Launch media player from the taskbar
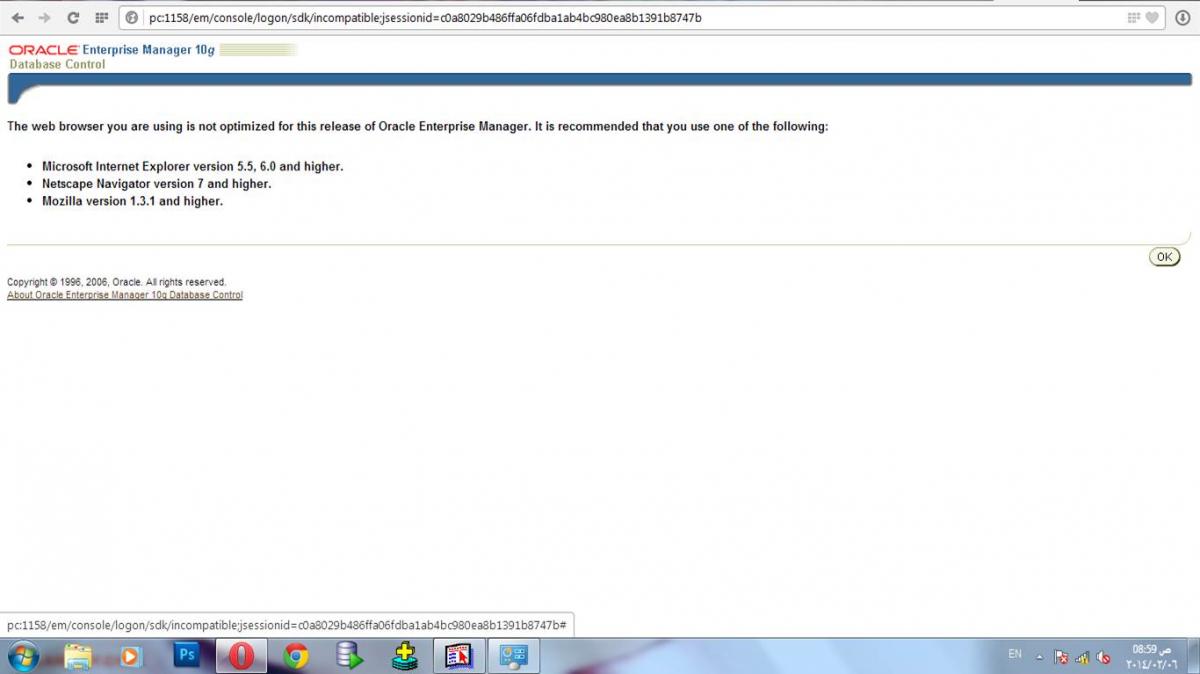Screen dimensions: 1200x674 tap(131, 656)
